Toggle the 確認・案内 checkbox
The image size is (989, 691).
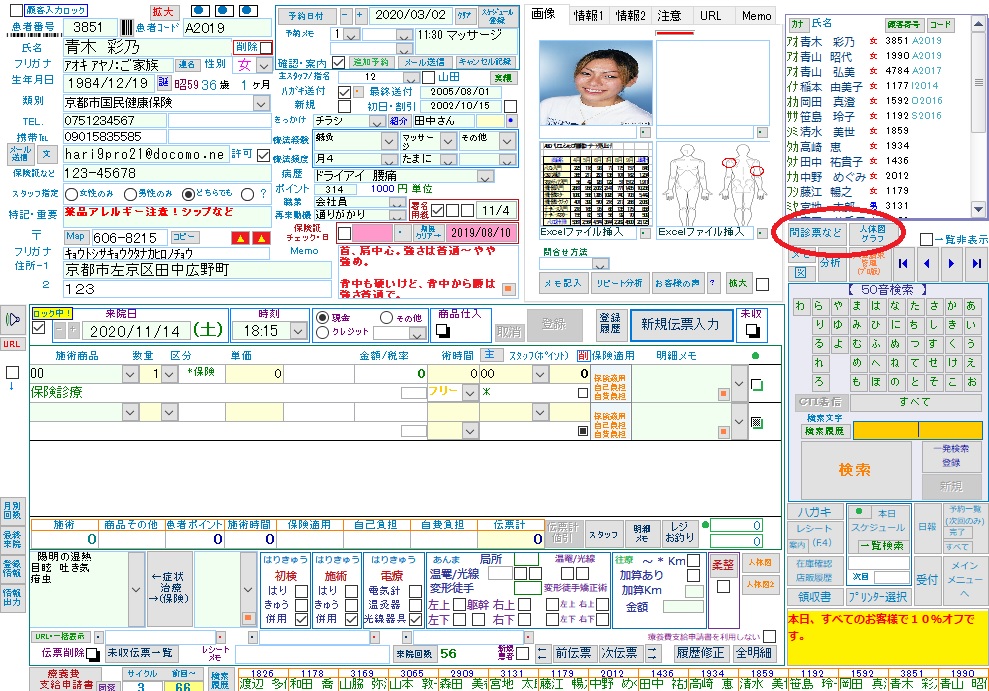click(x=338, y=62)
